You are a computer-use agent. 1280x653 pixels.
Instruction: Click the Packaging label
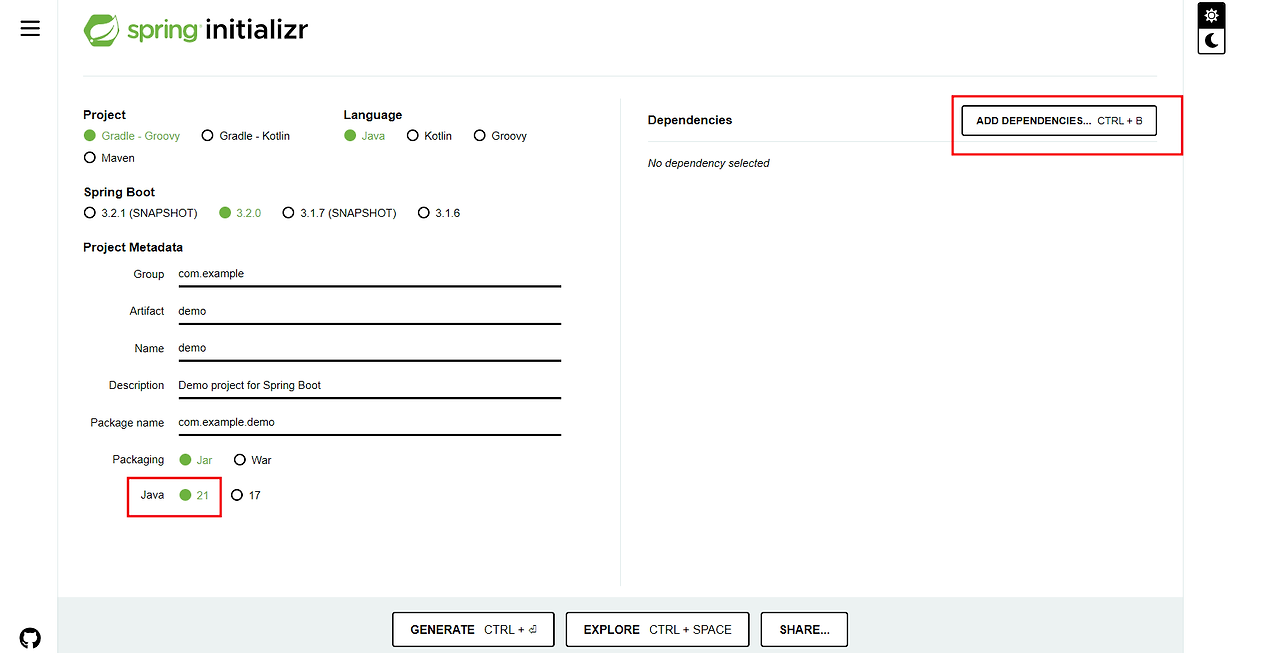click(x=138, y=460)
